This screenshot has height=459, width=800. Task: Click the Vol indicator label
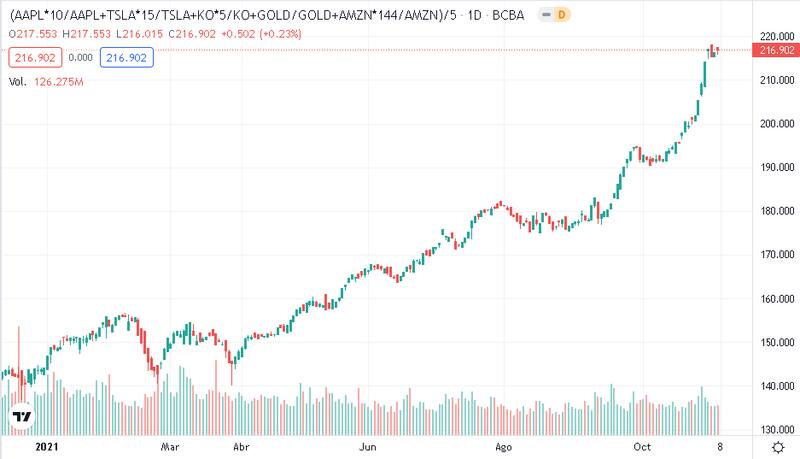(x=19, y=81)
